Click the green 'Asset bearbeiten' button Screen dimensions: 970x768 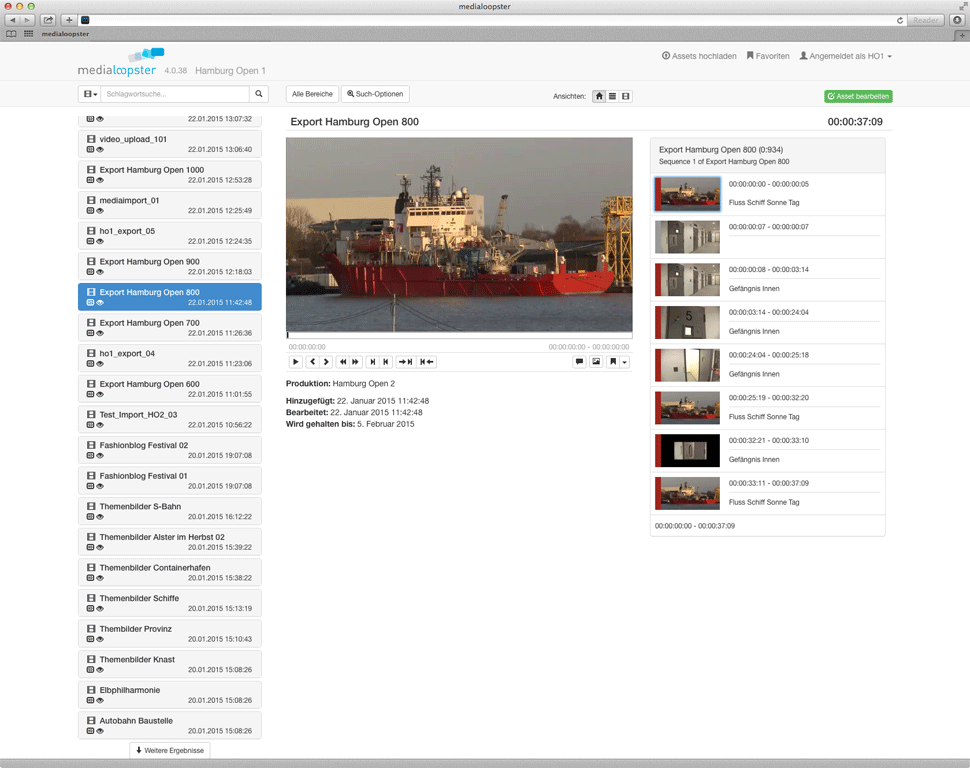pyautogui.click(x=858, y=97)
